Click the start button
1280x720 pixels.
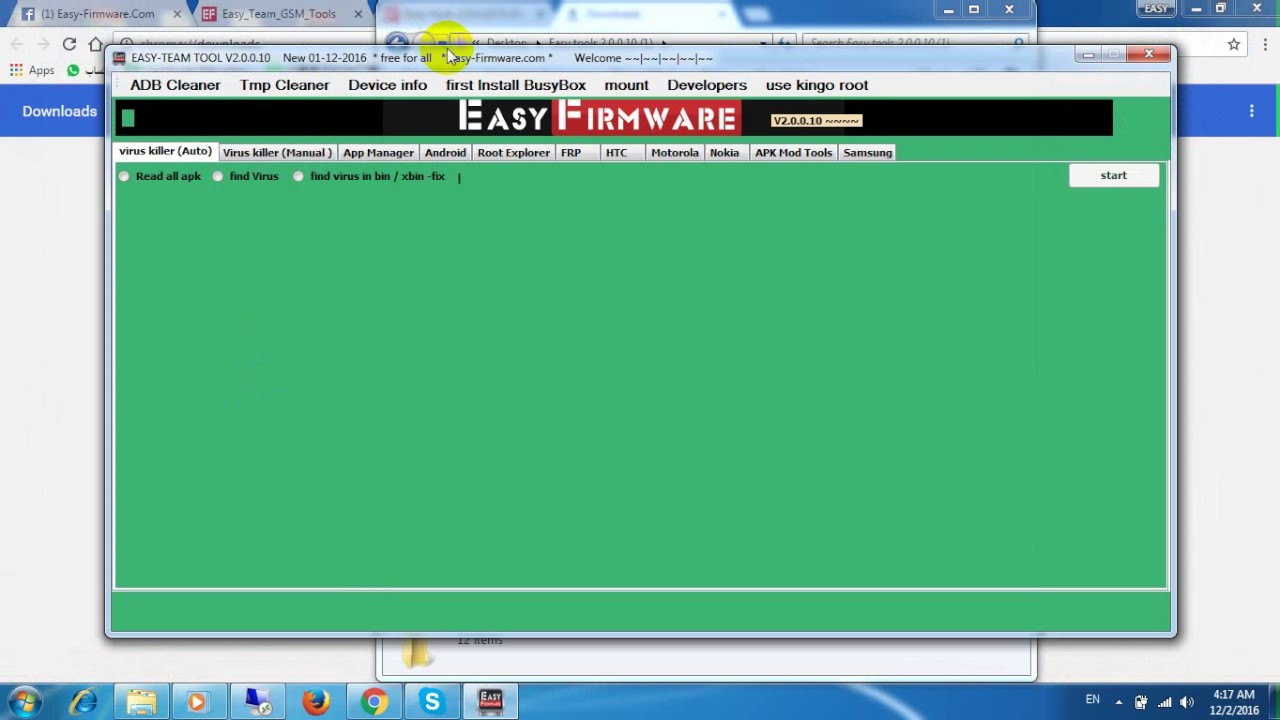coord(1113,176)
